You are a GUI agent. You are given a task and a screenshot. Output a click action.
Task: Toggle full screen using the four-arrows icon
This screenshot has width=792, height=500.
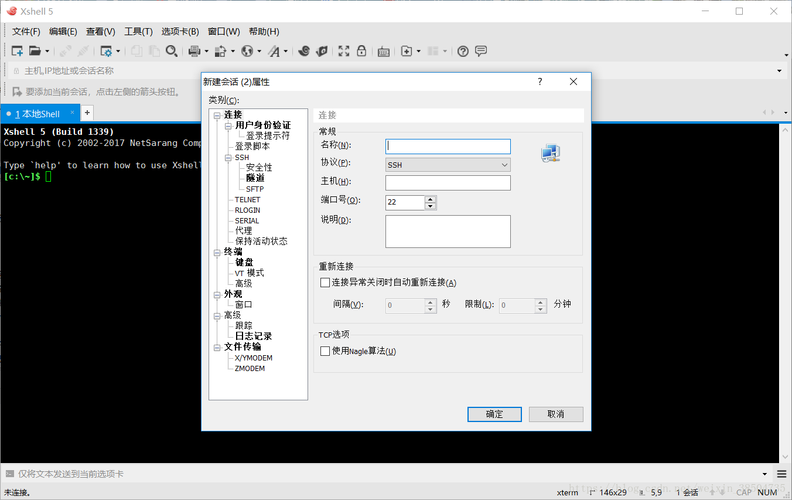[x=343, y=51]
